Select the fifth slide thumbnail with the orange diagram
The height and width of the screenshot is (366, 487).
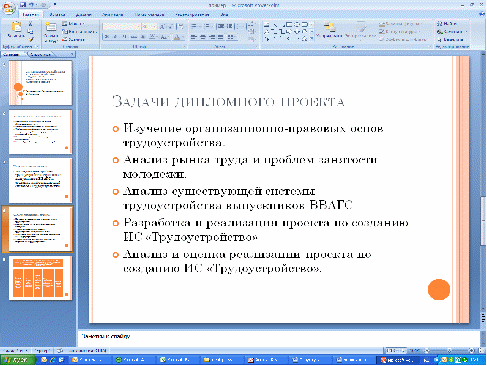click(40, 278)
